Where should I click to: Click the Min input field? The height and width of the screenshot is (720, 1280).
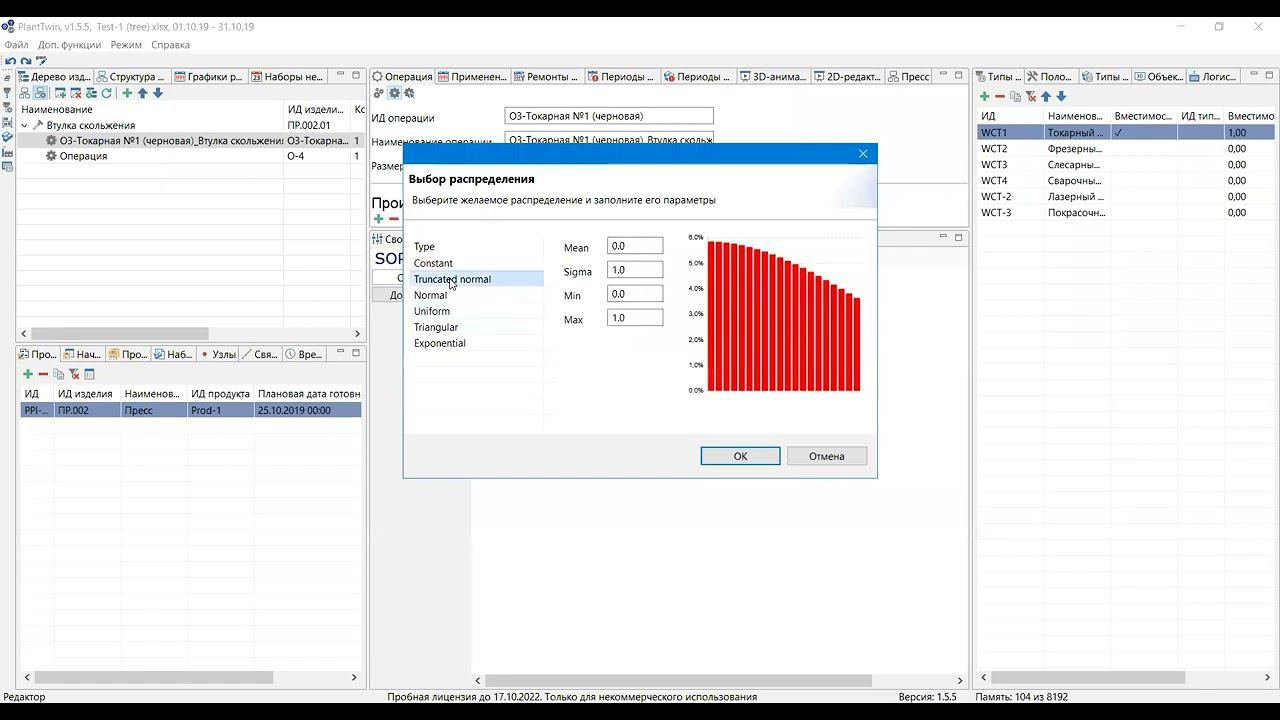635,294
